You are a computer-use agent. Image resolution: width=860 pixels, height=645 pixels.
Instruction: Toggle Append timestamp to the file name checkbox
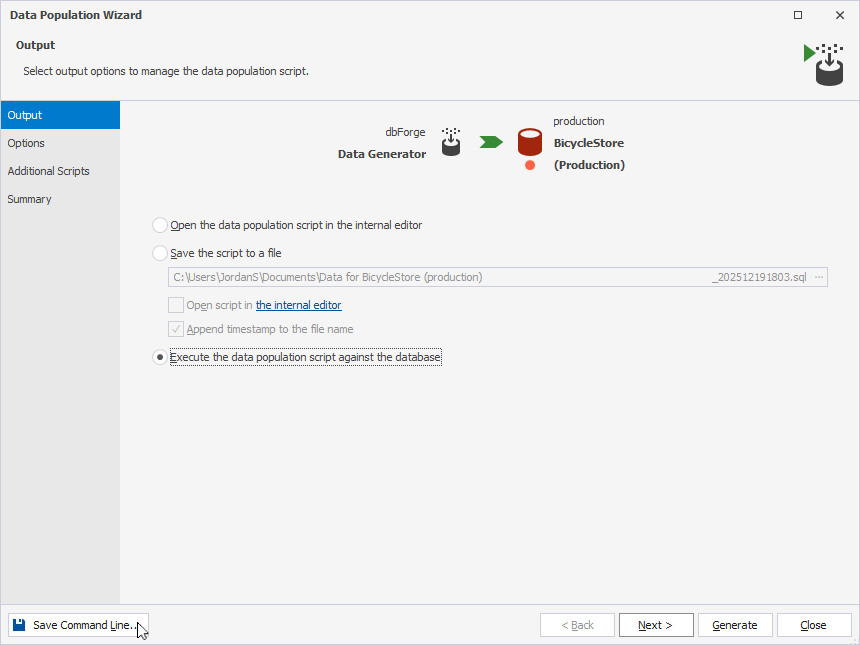point(176,329)
